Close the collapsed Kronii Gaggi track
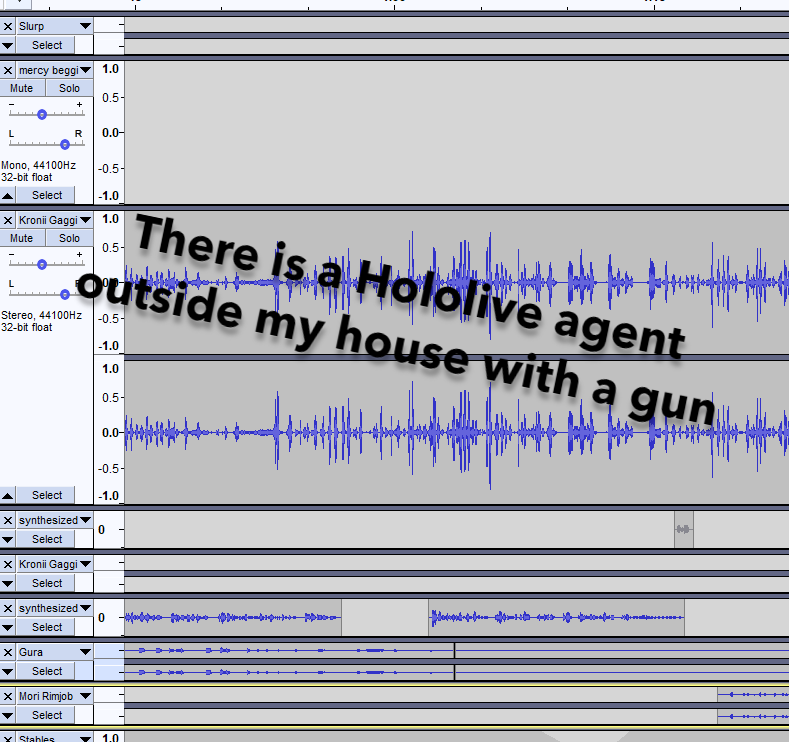Image resolution: width=789 pixels, height=742 pixels. 8,564
